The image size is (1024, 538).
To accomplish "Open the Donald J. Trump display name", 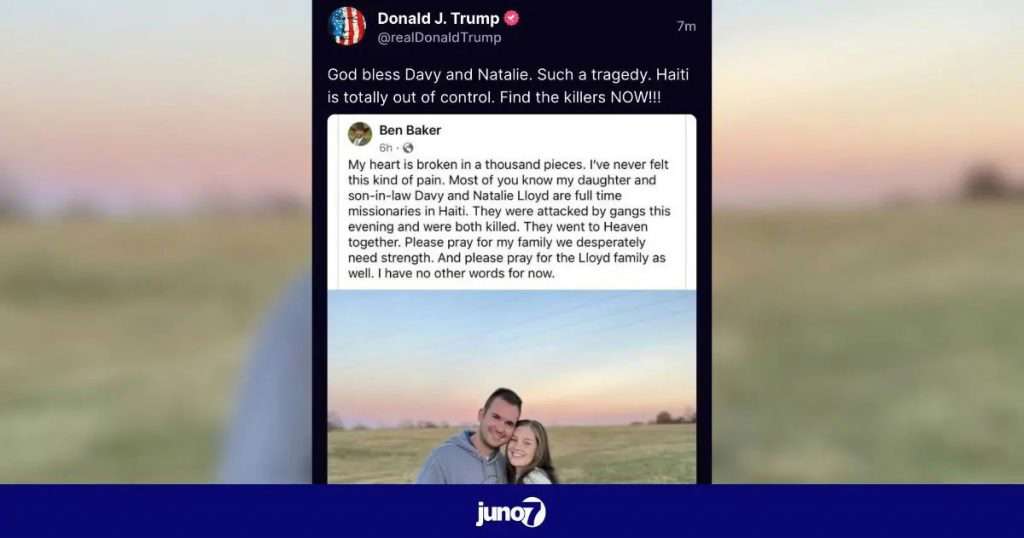I will tap(438, 19).
